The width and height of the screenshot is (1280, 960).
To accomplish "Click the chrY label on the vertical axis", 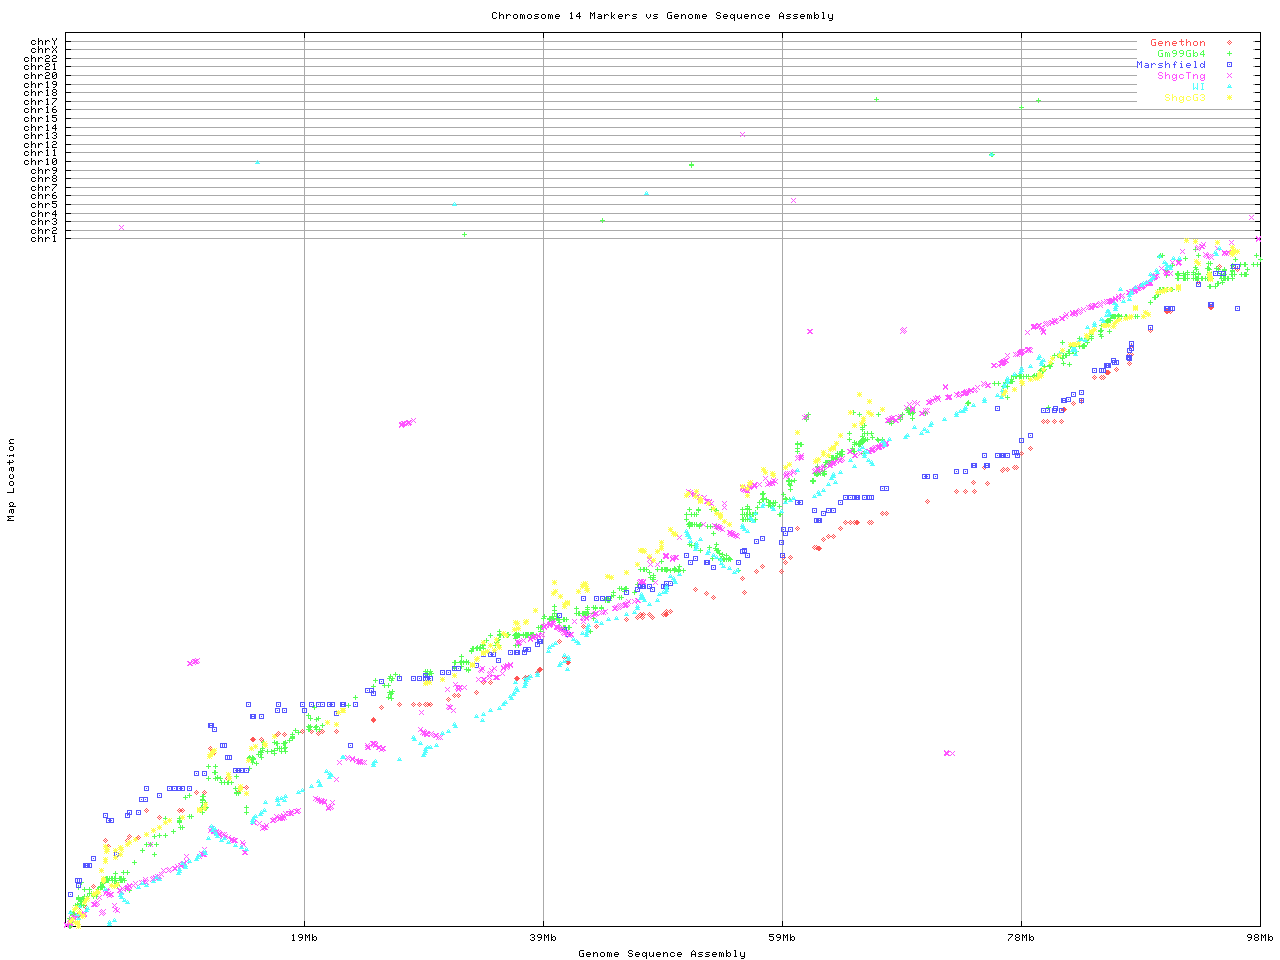I will tap(44, 42).
